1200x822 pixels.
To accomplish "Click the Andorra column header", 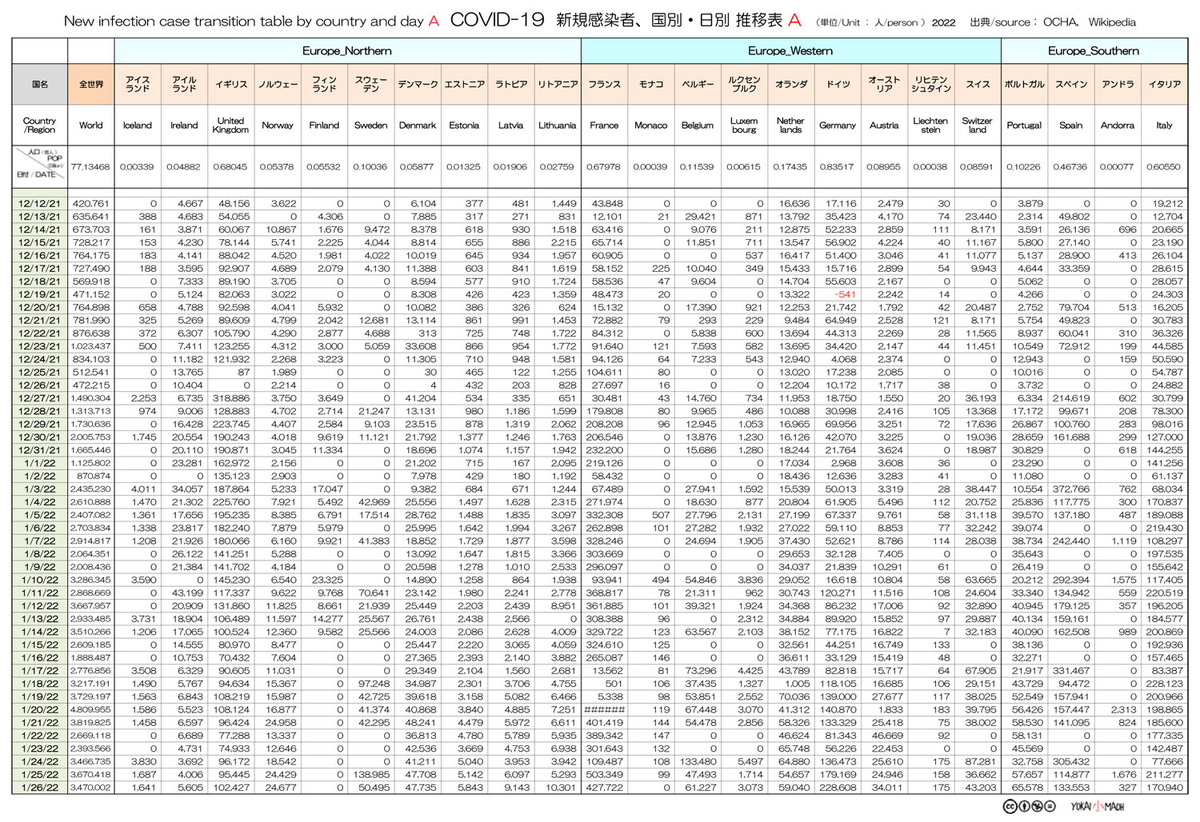I will [1118, 126].
